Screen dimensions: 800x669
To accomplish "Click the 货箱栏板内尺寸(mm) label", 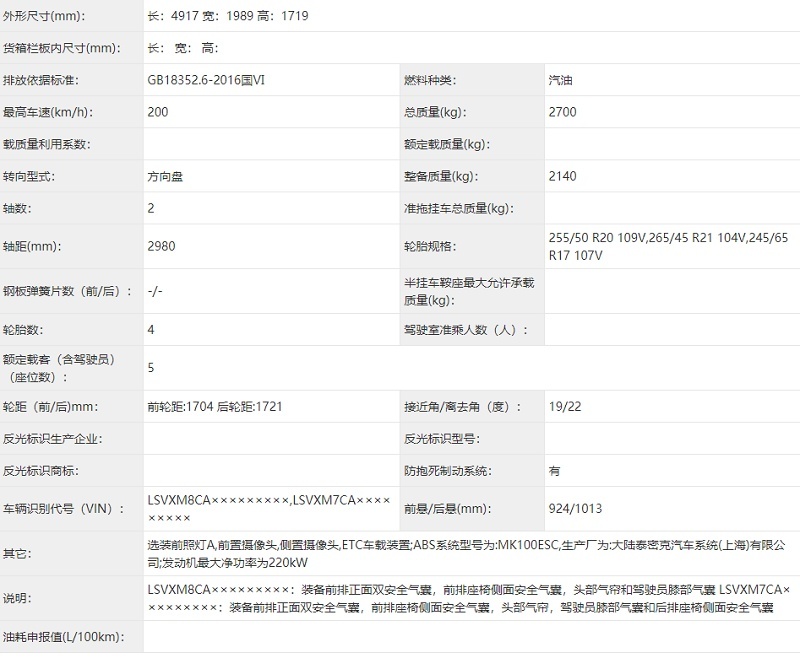I will click(x=62, y=48).
